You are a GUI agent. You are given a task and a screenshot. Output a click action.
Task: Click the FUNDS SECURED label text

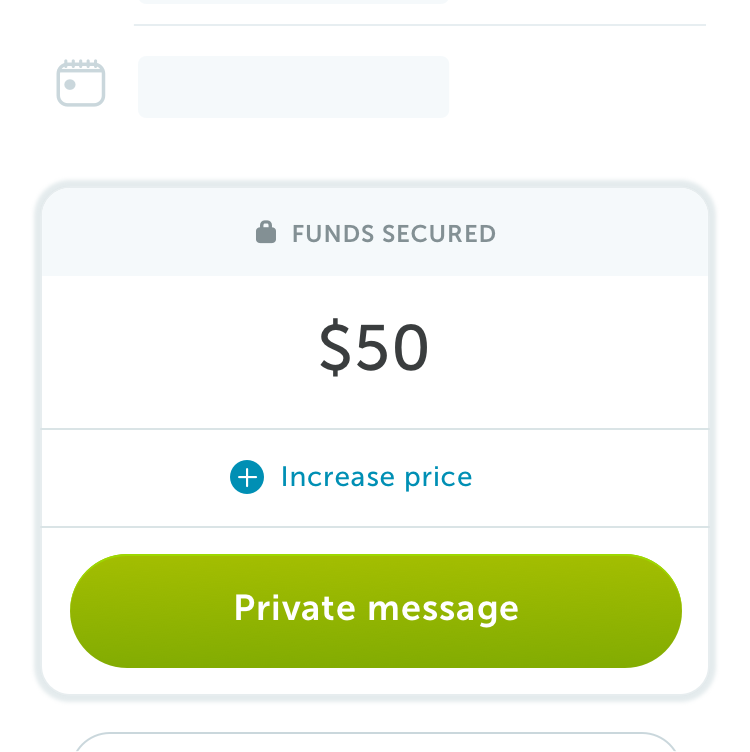[394, 234]
